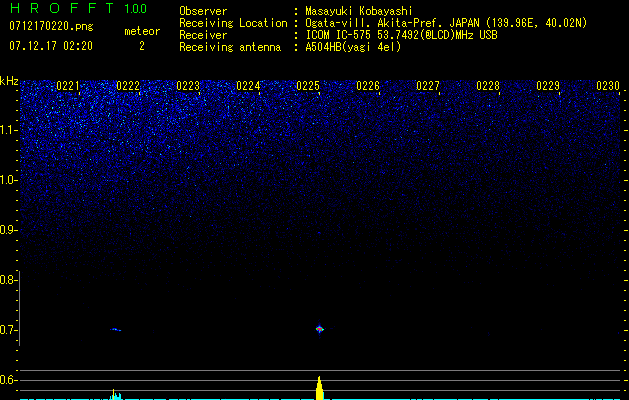Select the ICOM IC-575 receiver frequency text
629x400 pixels.
click(401, 35)
